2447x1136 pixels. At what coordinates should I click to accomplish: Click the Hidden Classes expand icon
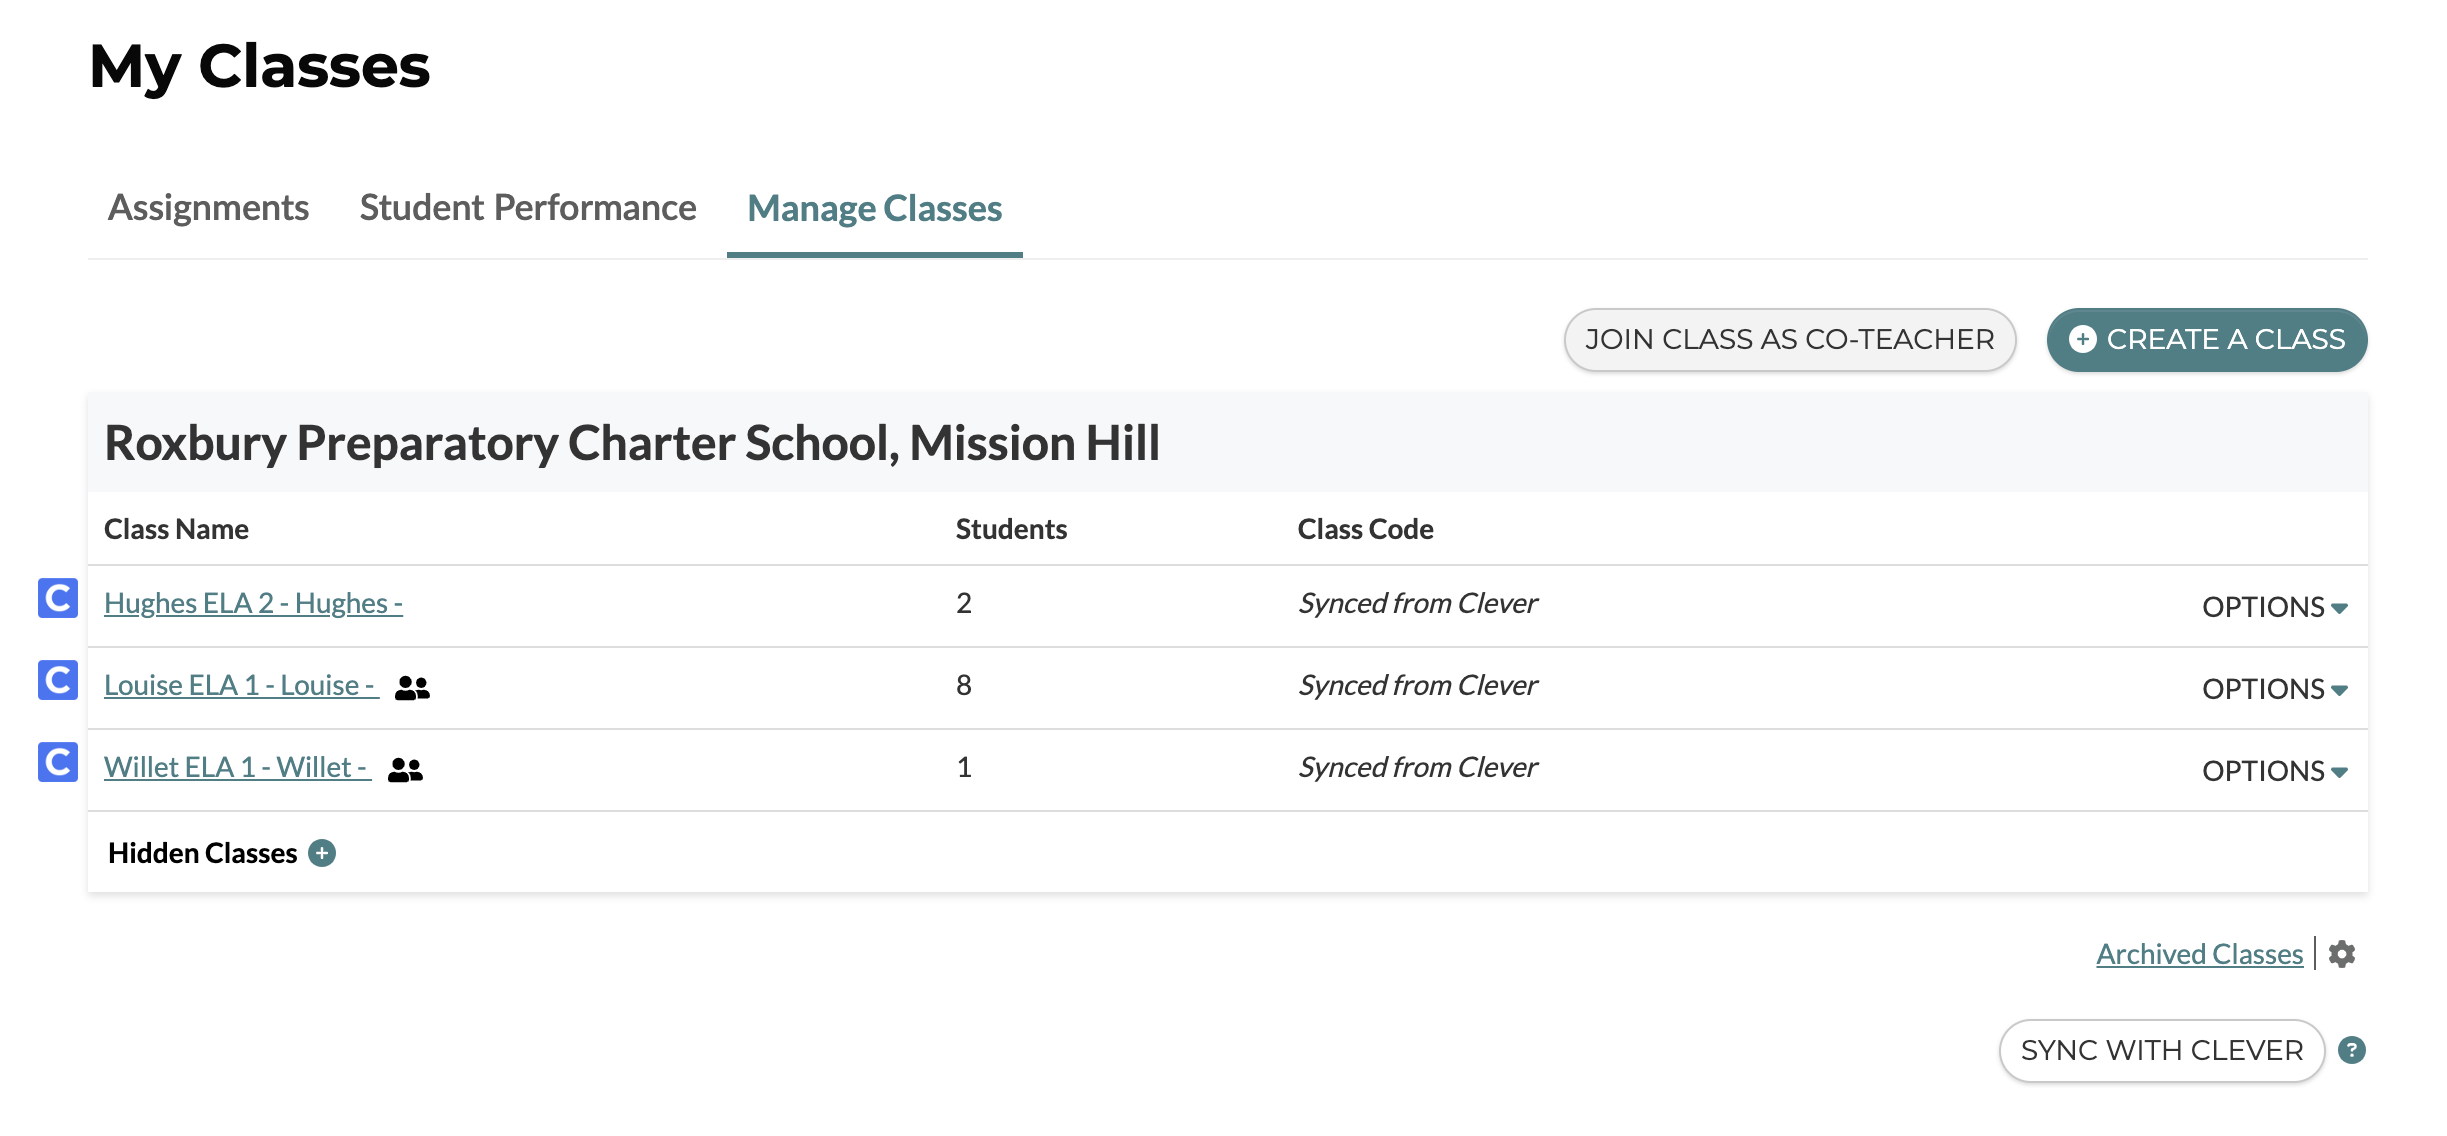tap(323, 854)
